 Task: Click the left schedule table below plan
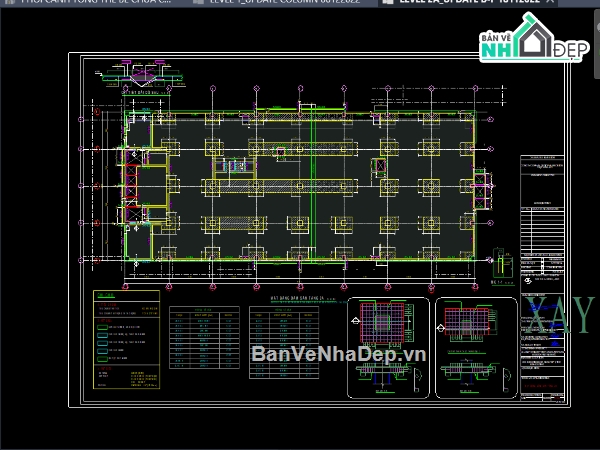click(x=204, y=337)
